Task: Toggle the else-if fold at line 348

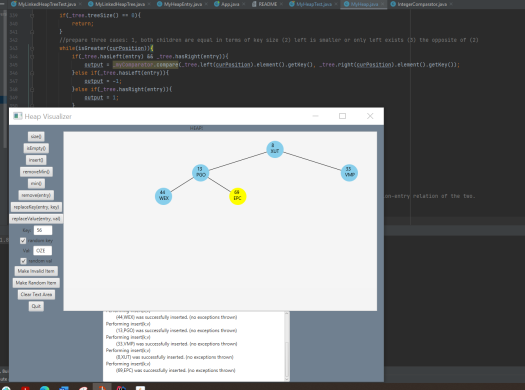Action: (x=32, y=89)
